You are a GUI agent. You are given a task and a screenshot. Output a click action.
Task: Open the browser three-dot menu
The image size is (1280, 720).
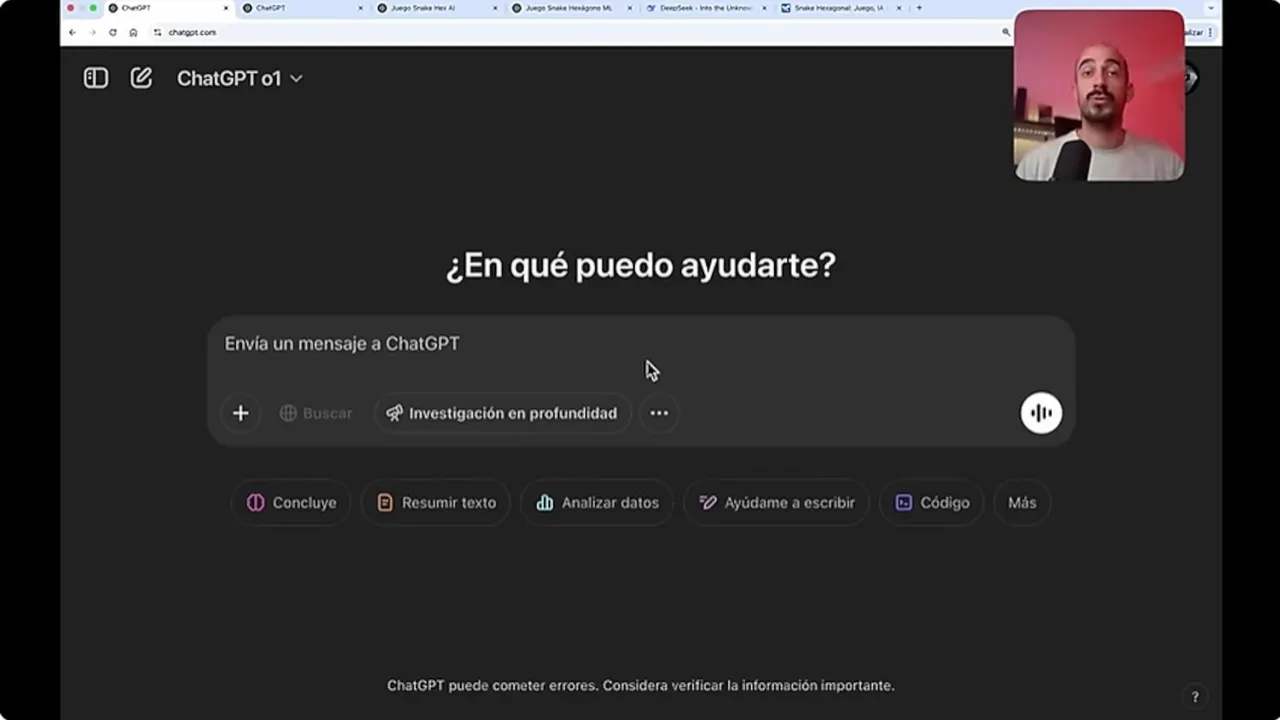click(1211, 32)
